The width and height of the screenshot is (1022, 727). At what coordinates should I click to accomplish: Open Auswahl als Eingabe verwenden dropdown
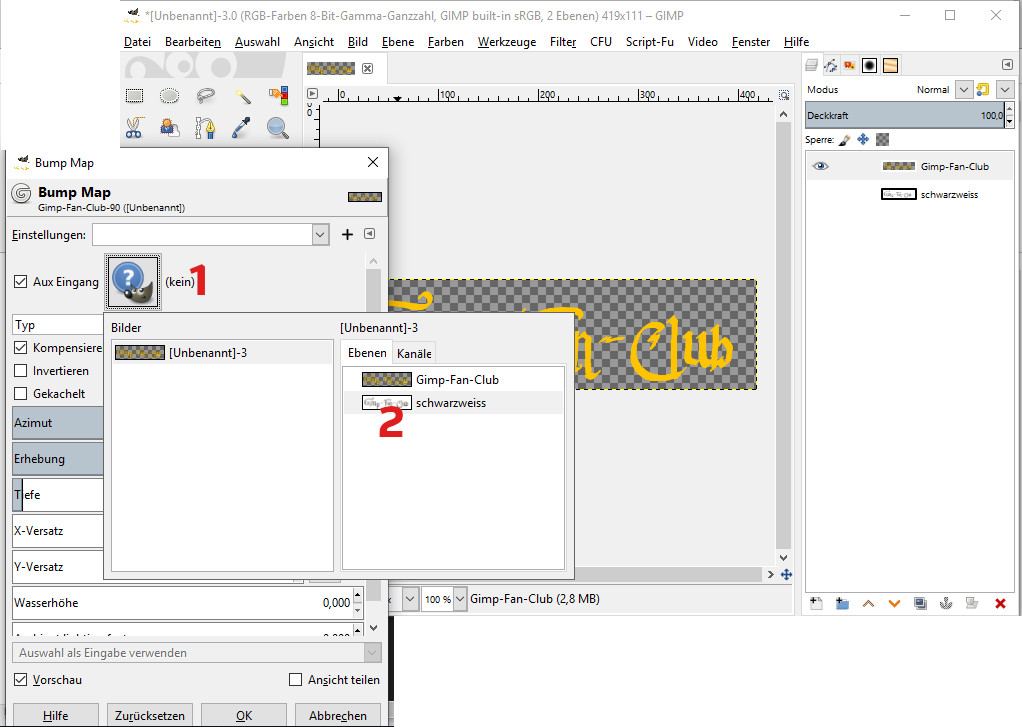click(197, 653)
